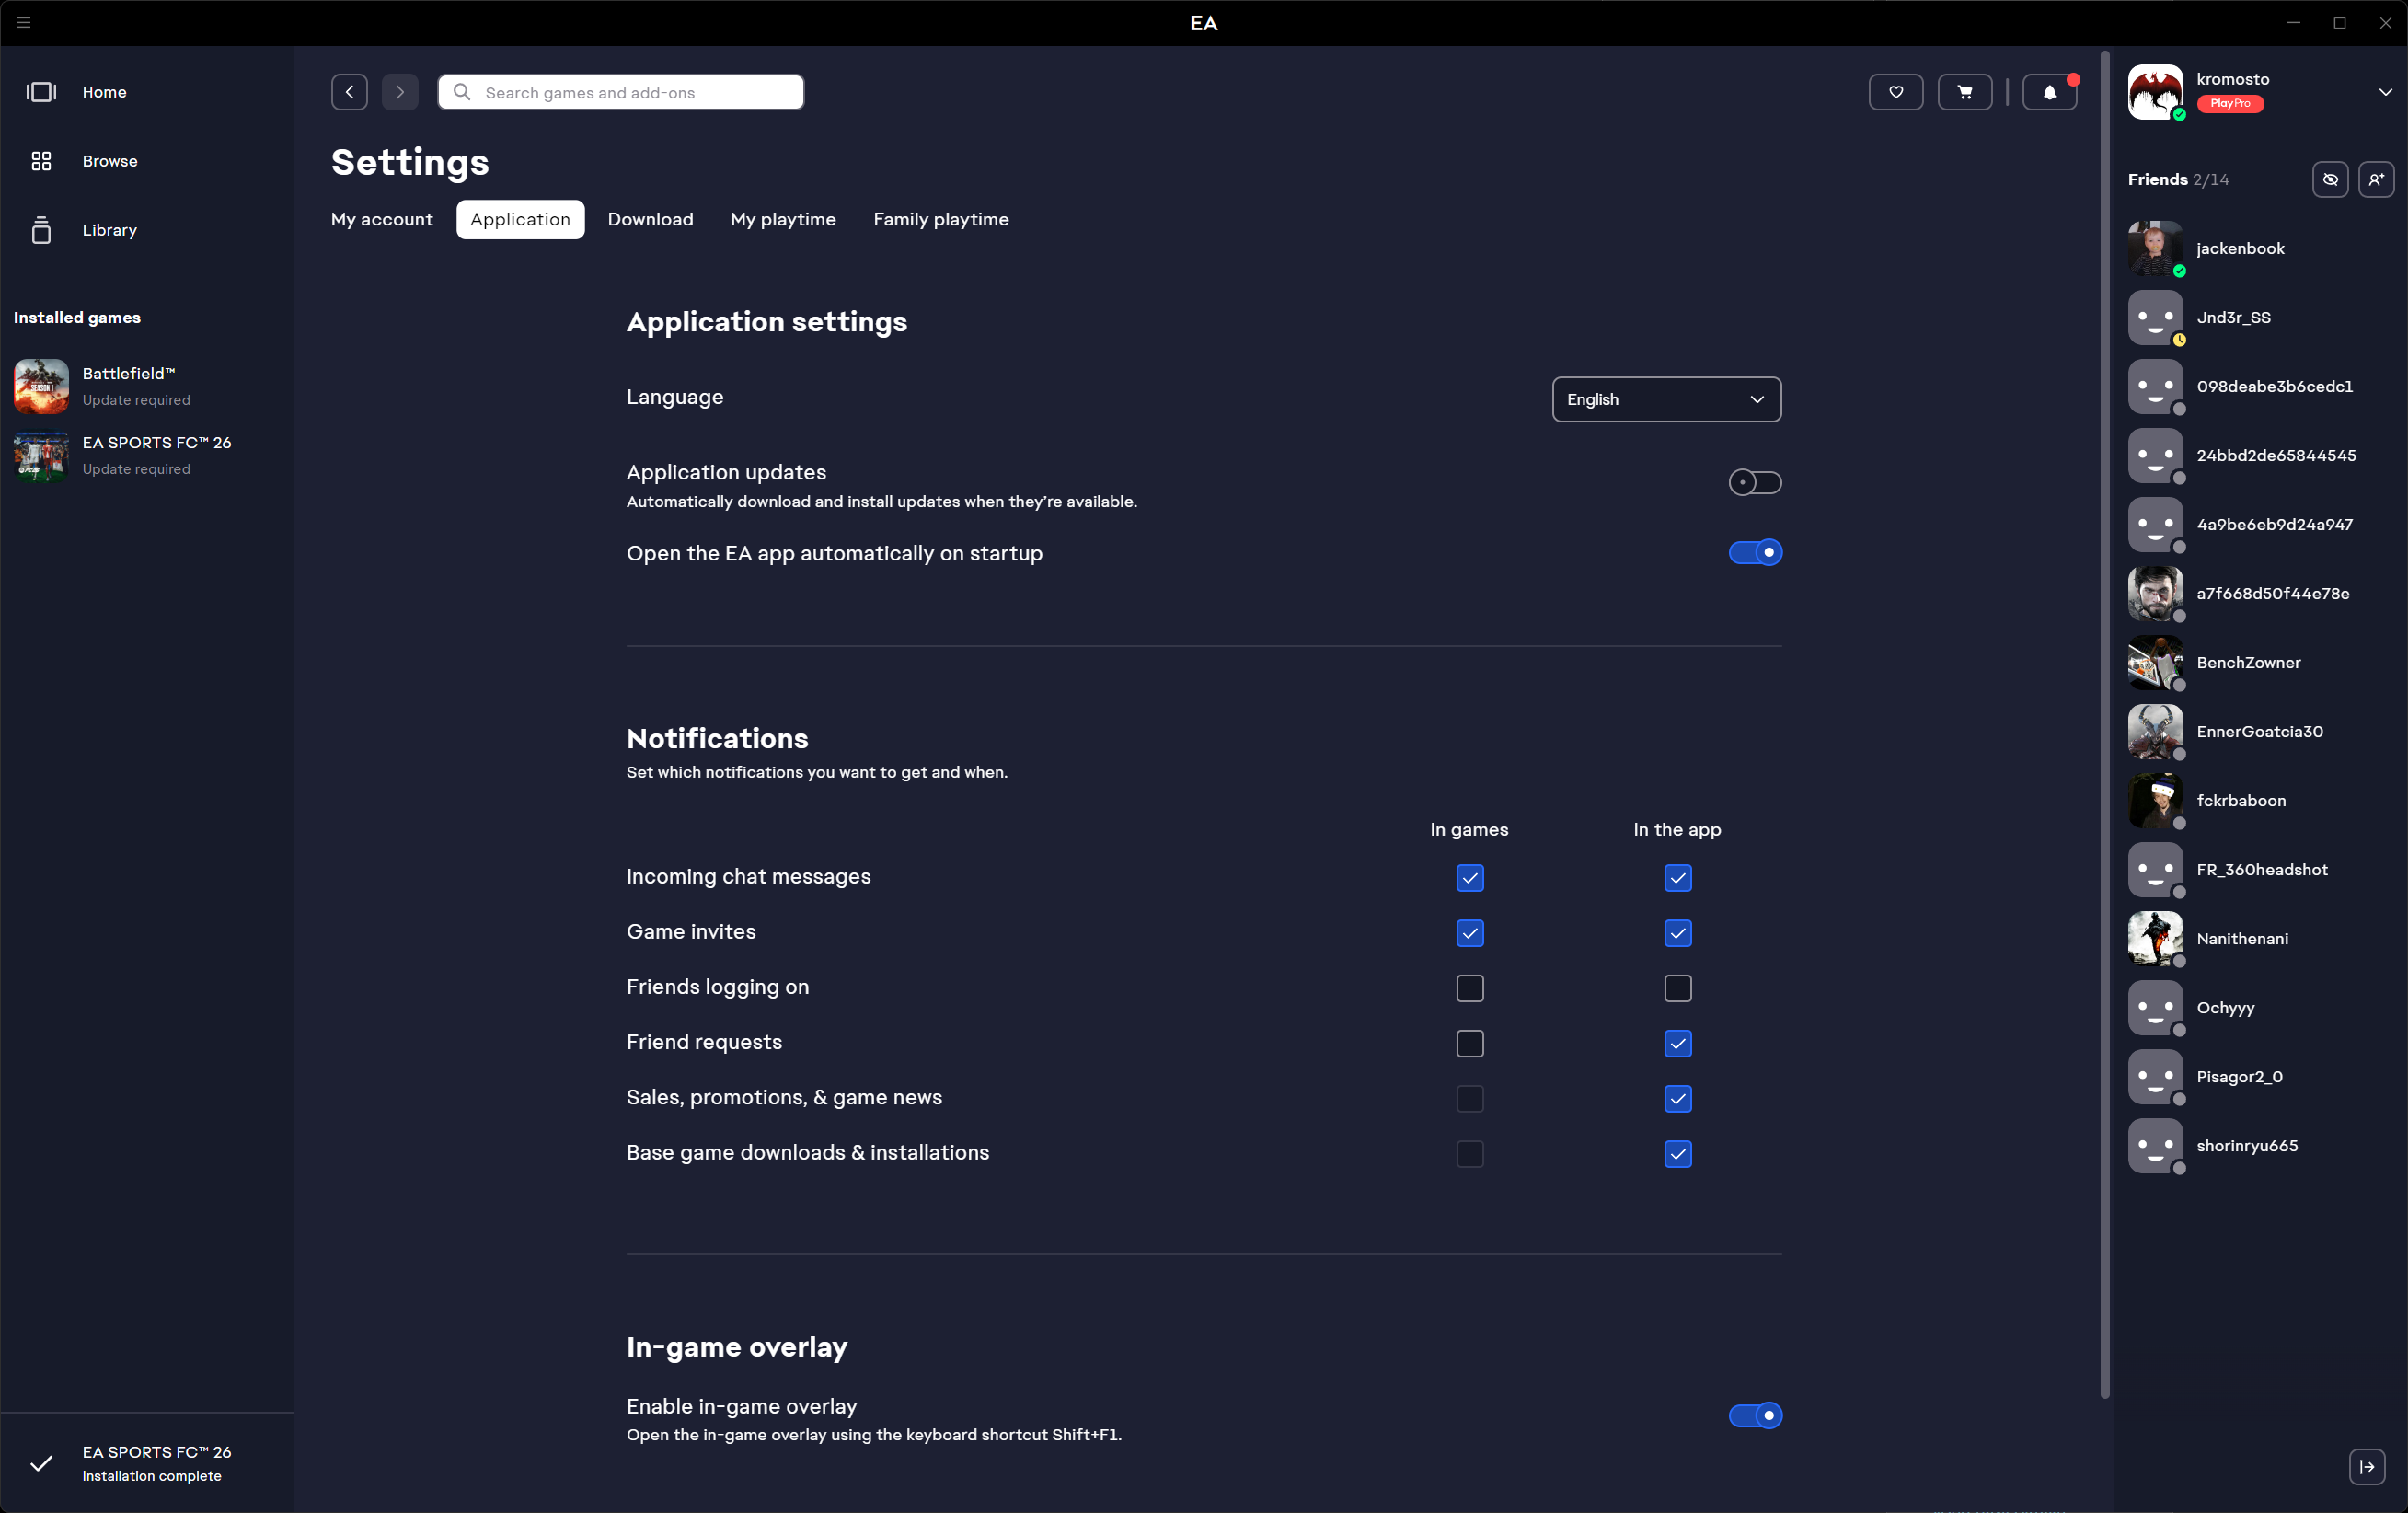Navigate forward with the right arrow button
The height and width of the screenshot is (1513, 2408).
[400, 92]
